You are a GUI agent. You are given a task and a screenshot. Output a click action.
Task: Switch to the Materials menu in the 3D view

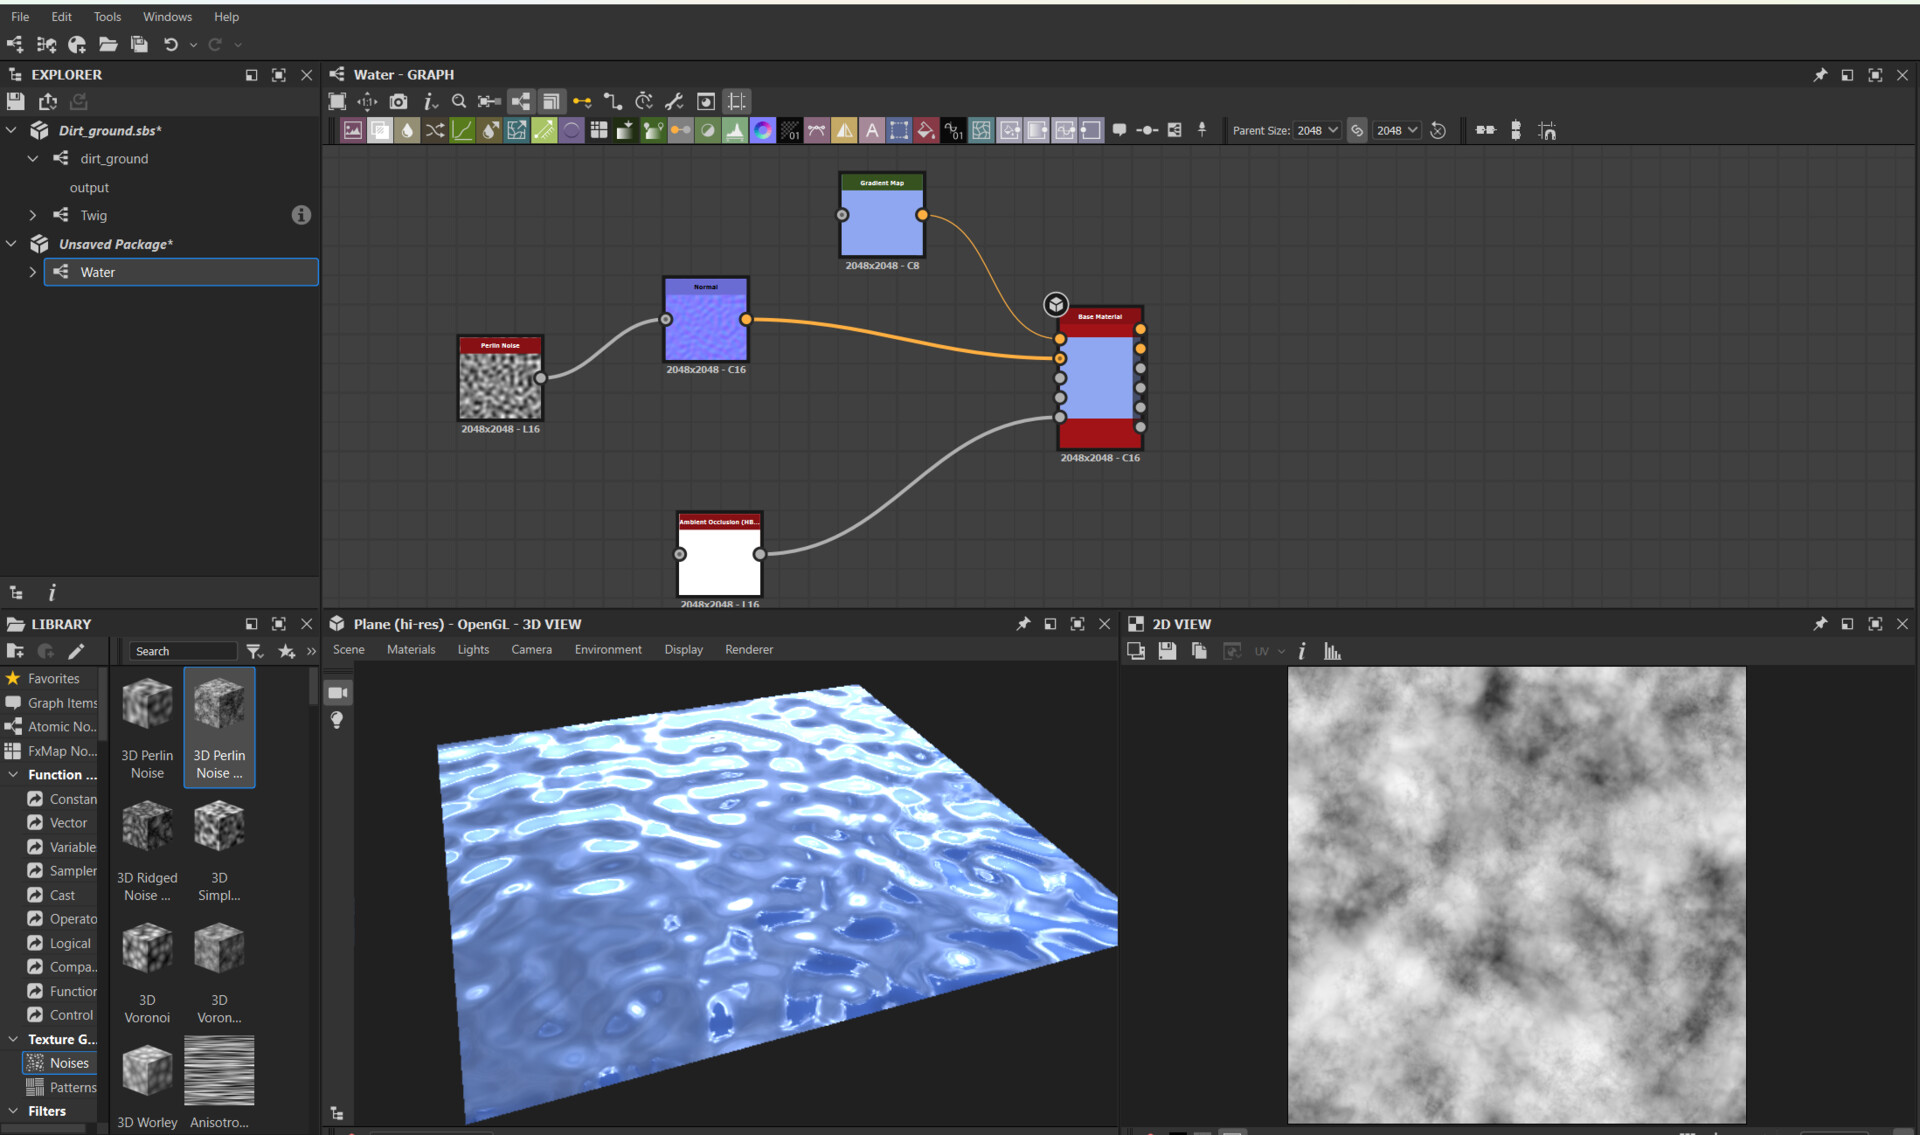[411, 649]
